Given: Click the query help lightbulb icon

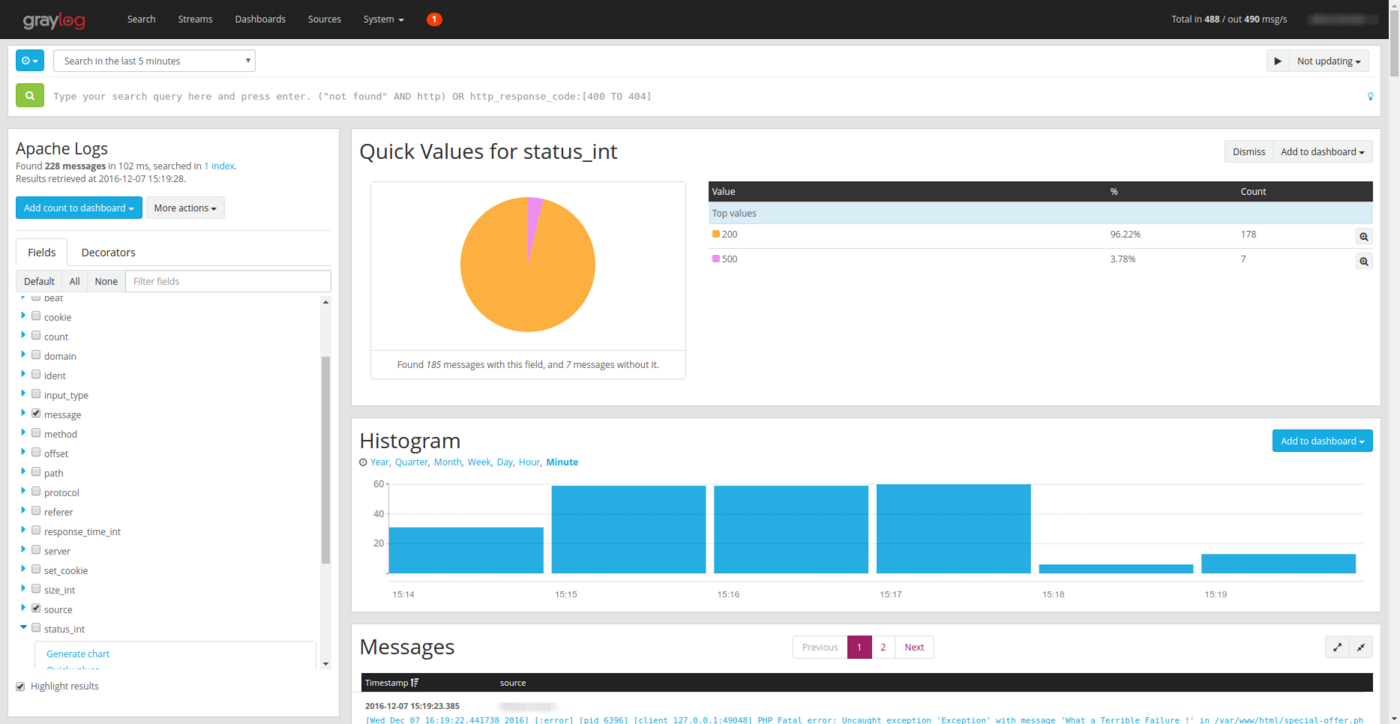Looking at the screenshot, I should [x=1370, y=97].
